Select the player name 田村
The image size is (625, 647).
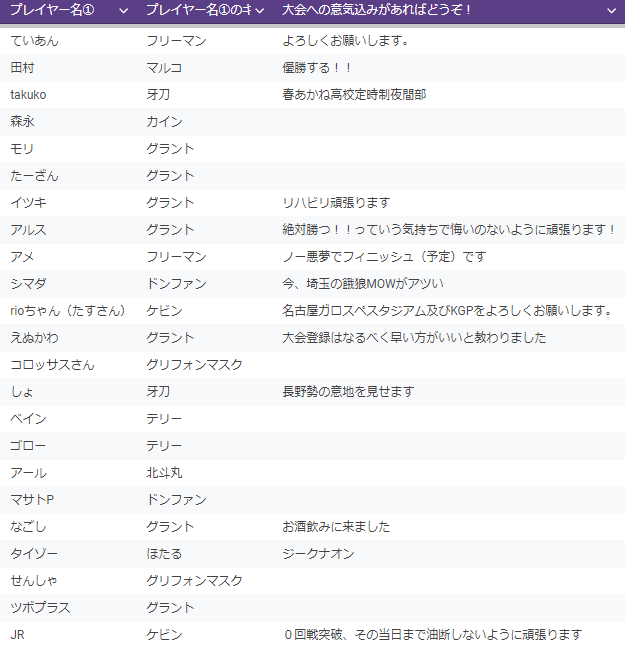[22, 68]
